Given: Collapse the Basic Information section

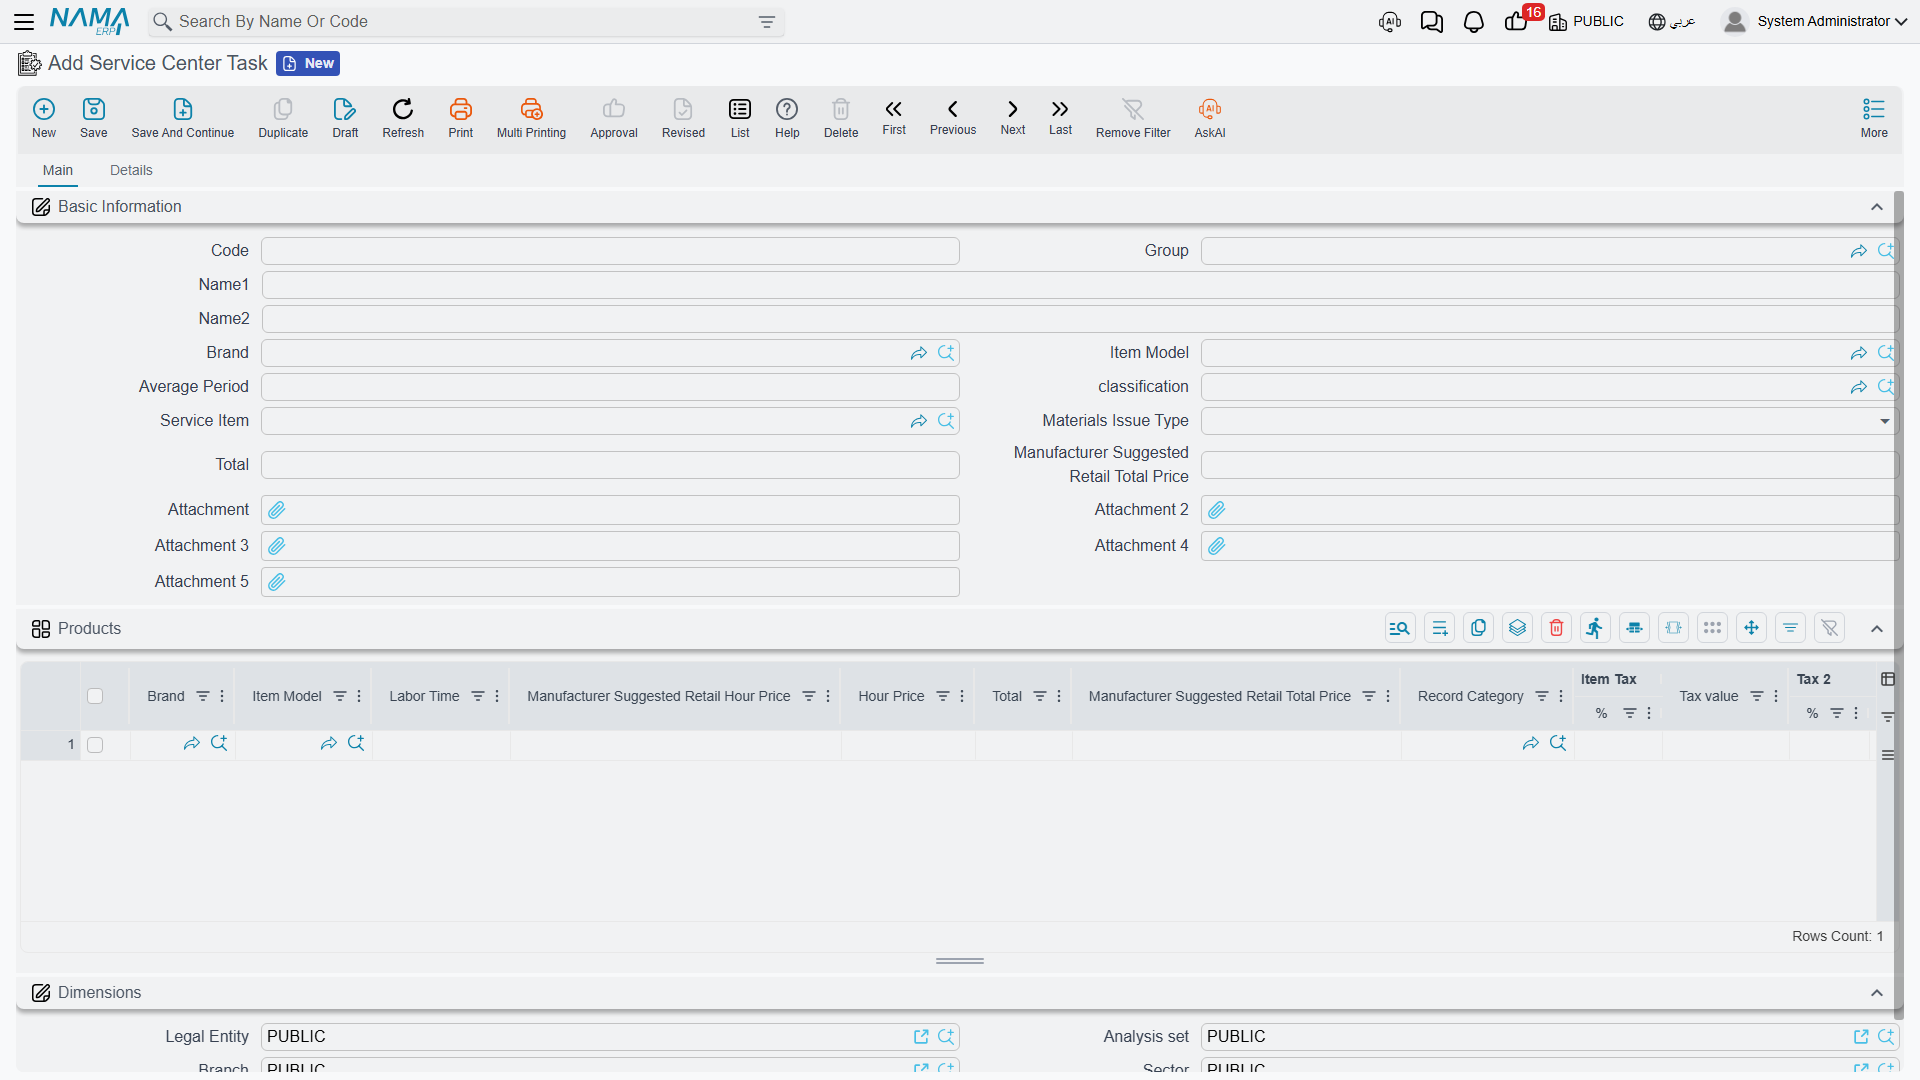Looking at the screenshot, I should coord(1877,207).
